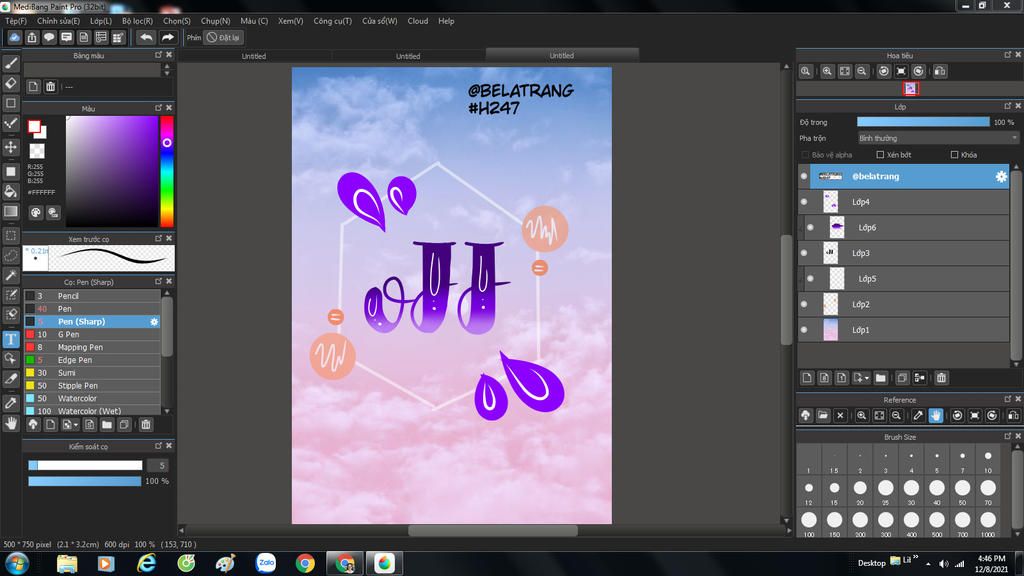Open settings gear of Pen (Sharp) brush

pyautogui.click(x=154, y=322)
